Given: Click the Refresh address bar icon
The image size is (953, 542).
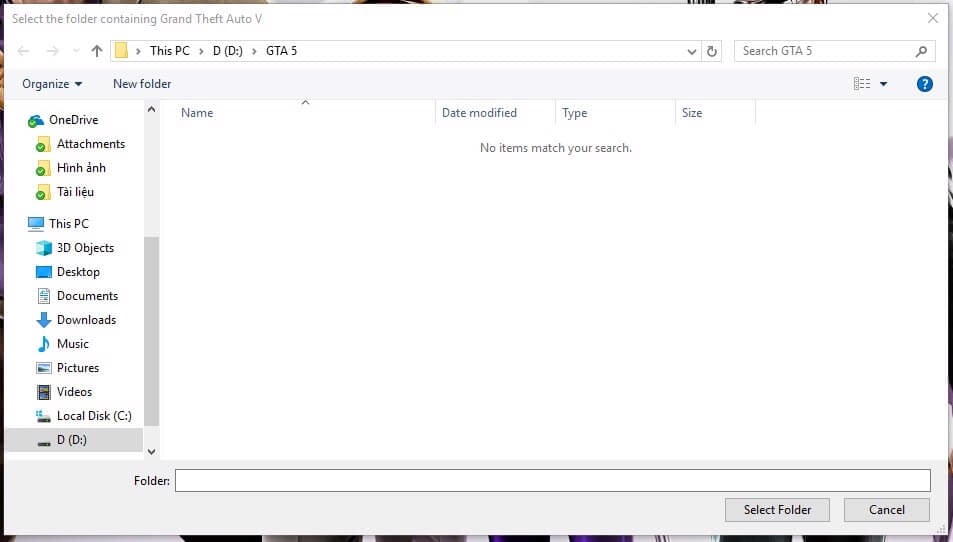Looking at the screenshot, I should tap(712, 51).
